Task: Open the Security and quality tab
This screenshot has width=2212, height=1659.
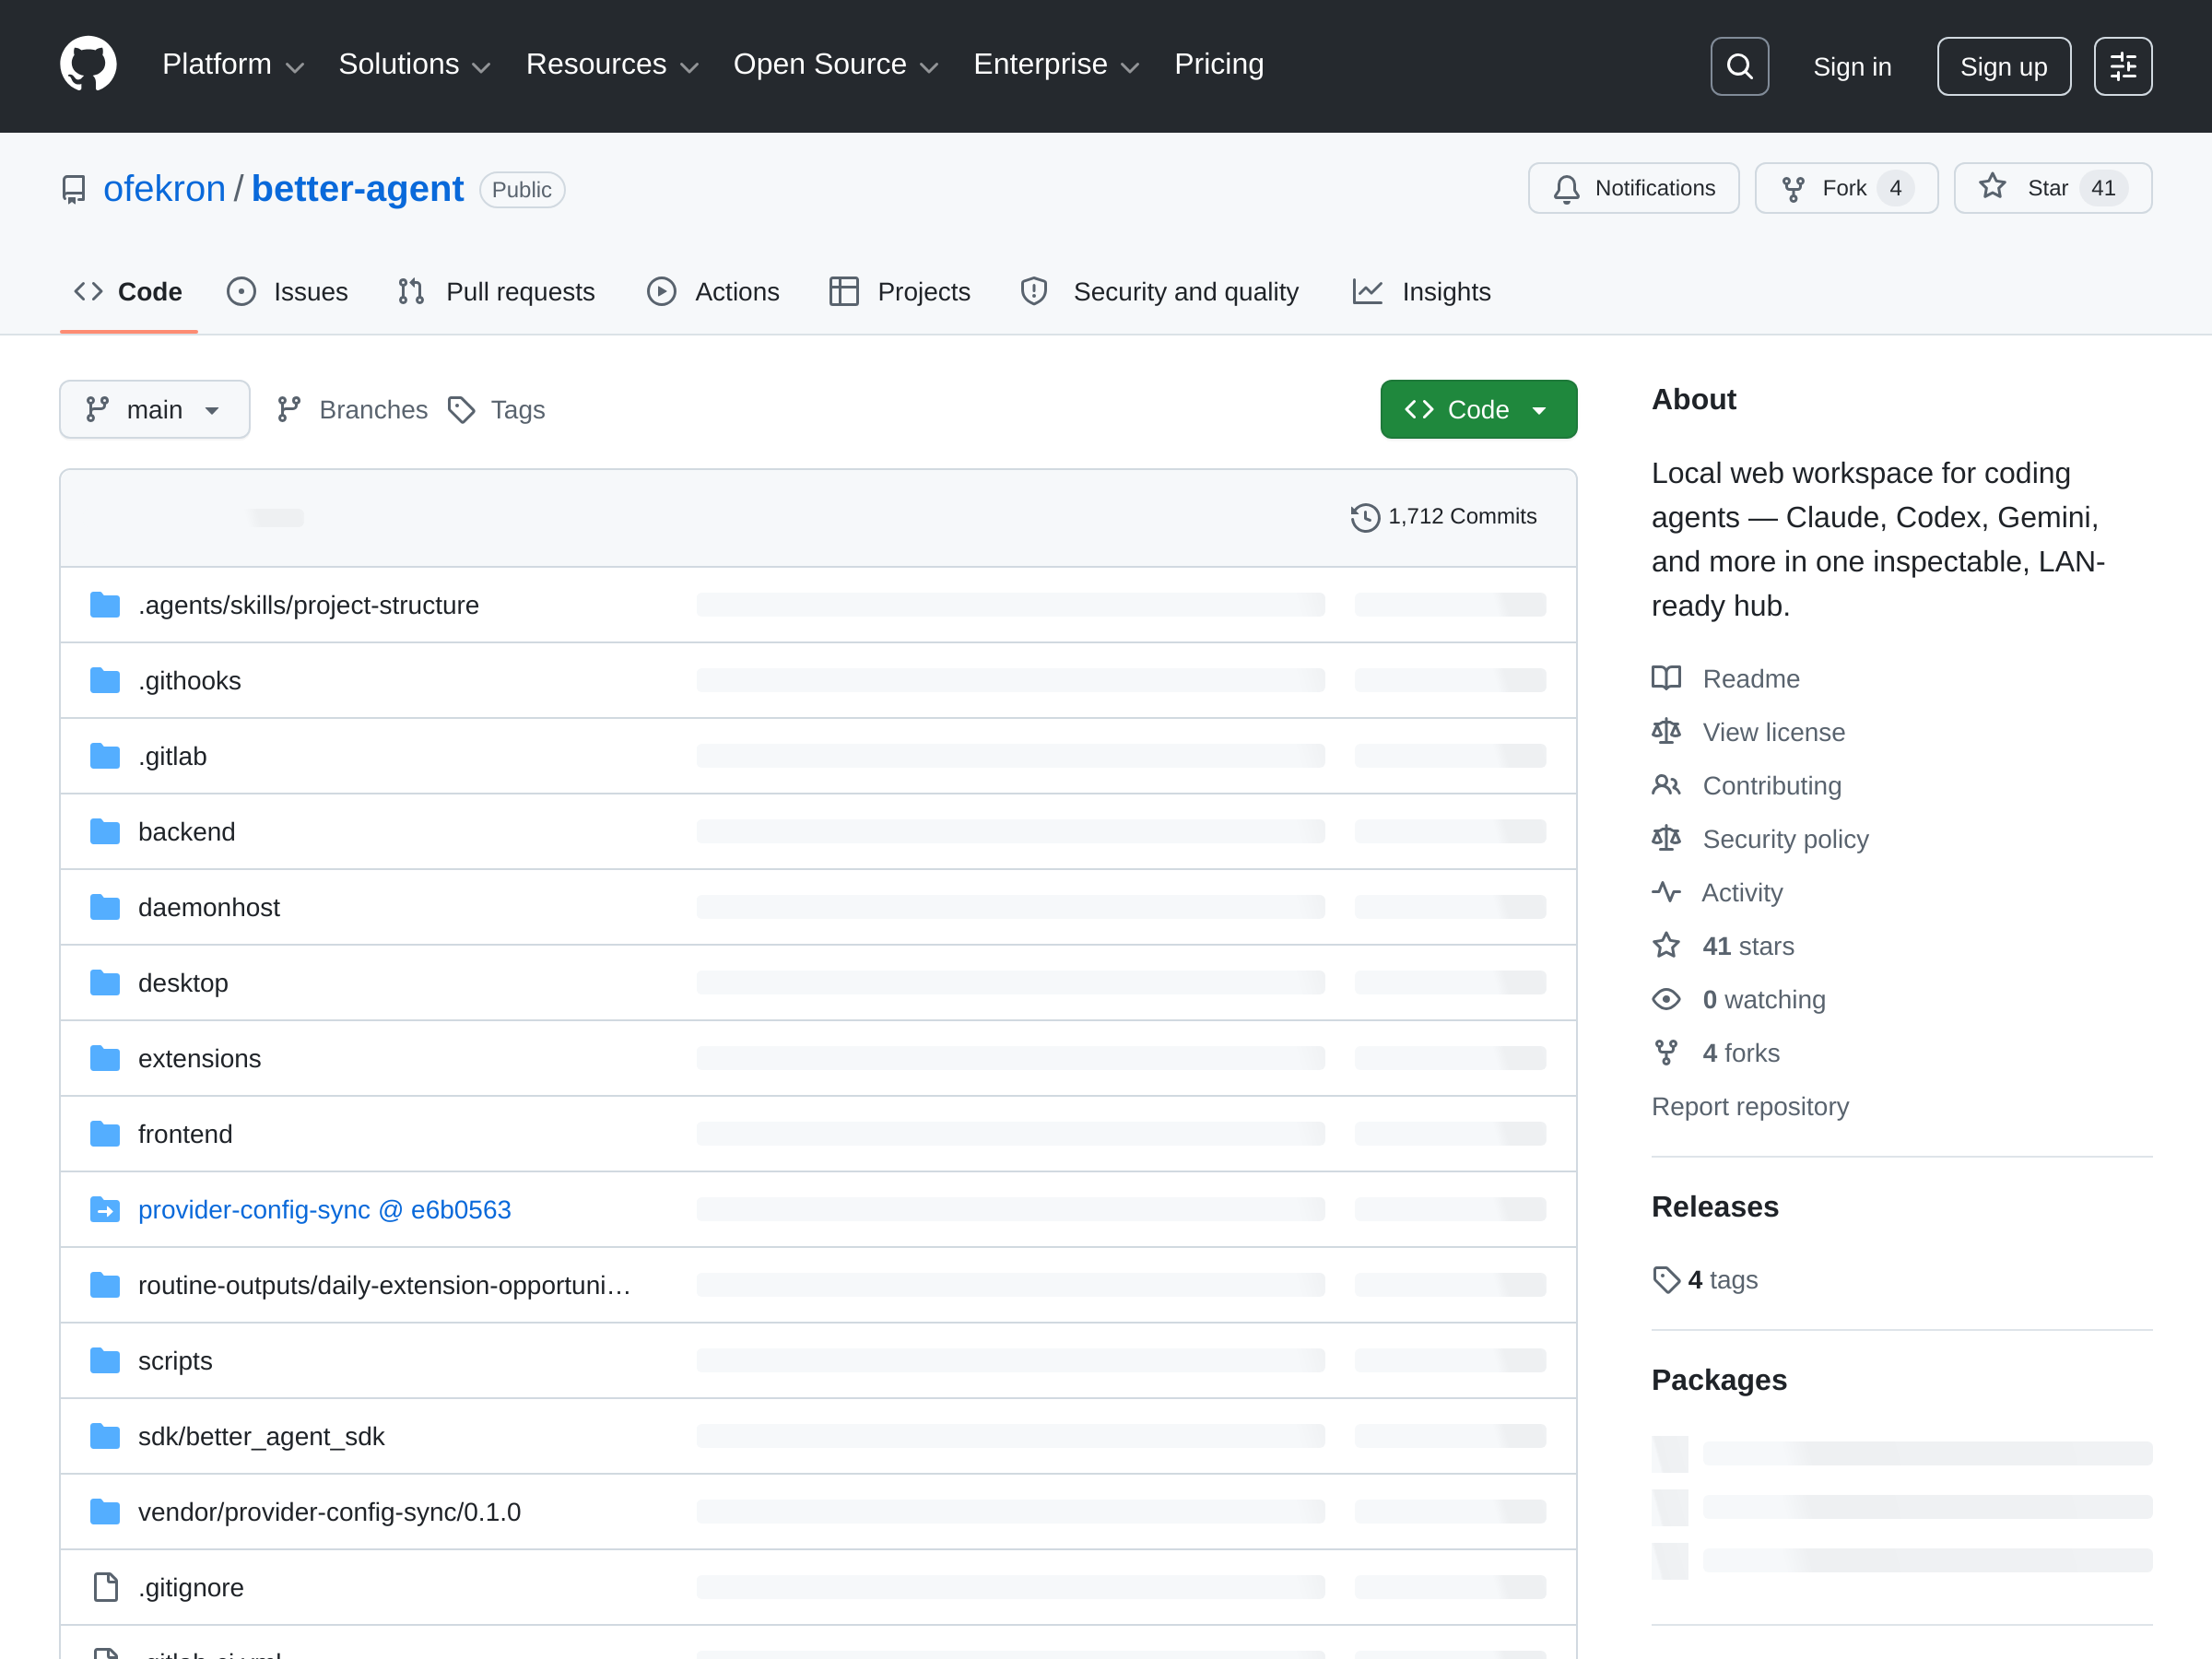Action: pos(1160,292)
